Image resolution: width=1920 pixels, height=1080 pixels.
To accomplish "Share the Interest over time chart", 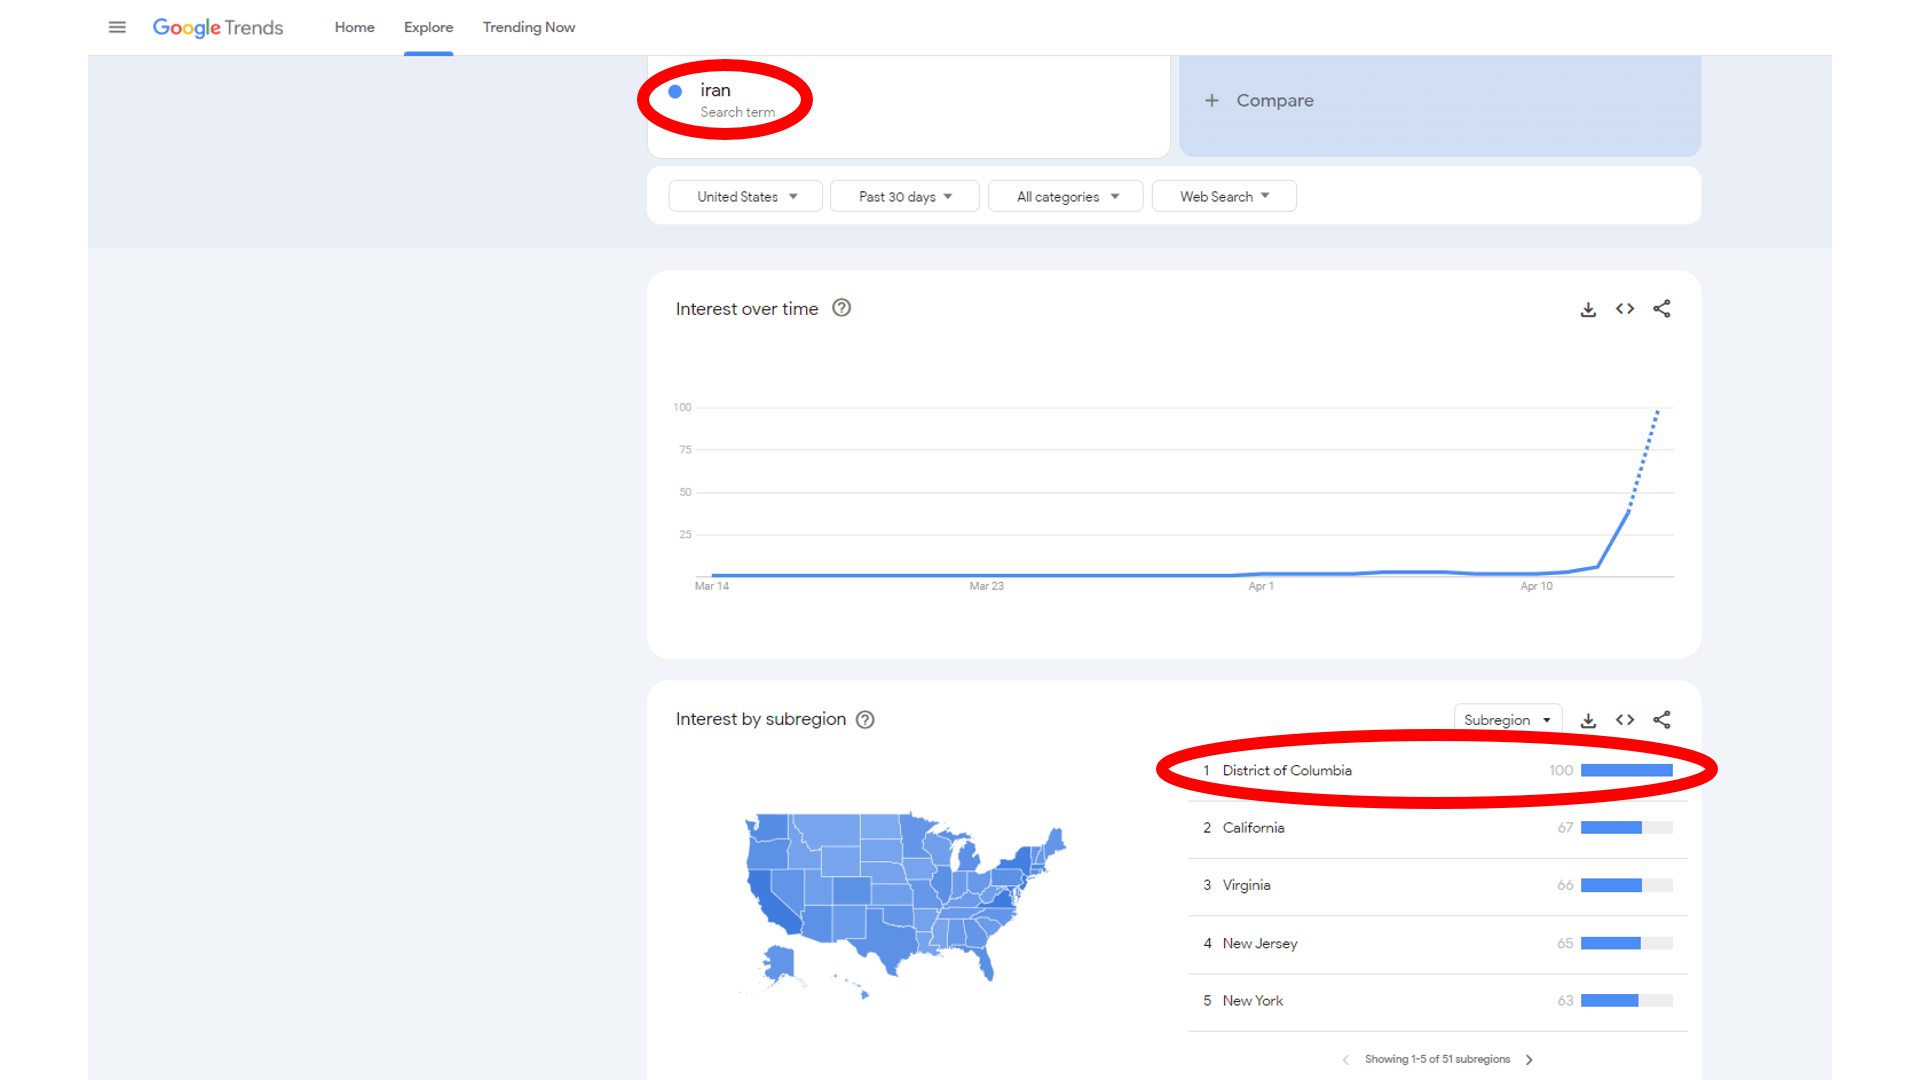I will tap(1662, 309).
